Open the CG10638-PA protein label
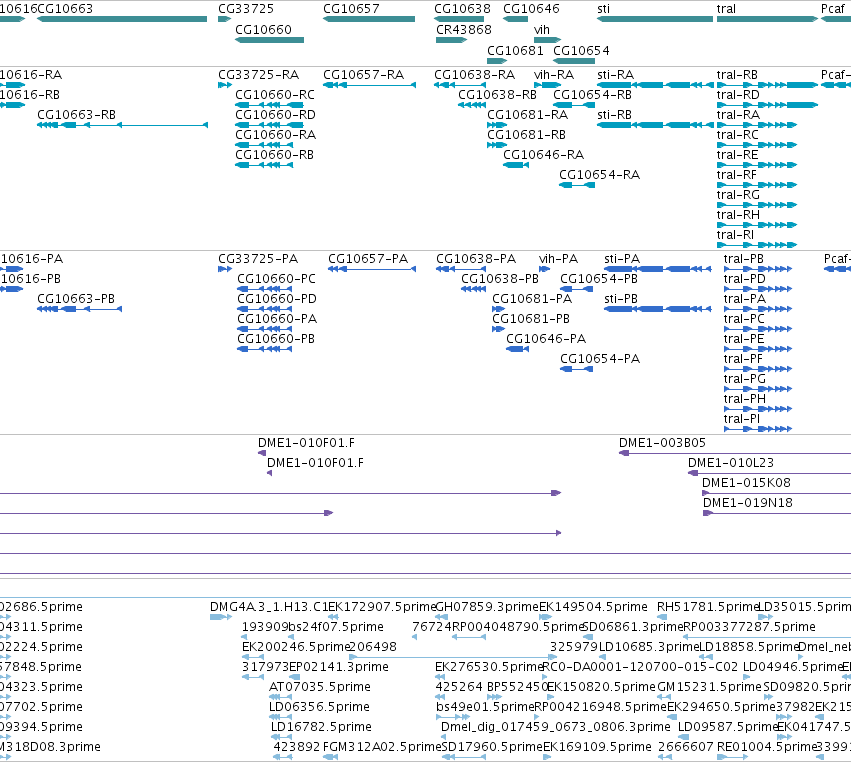Viewport: 851px width, 762px height. (476, 259)
